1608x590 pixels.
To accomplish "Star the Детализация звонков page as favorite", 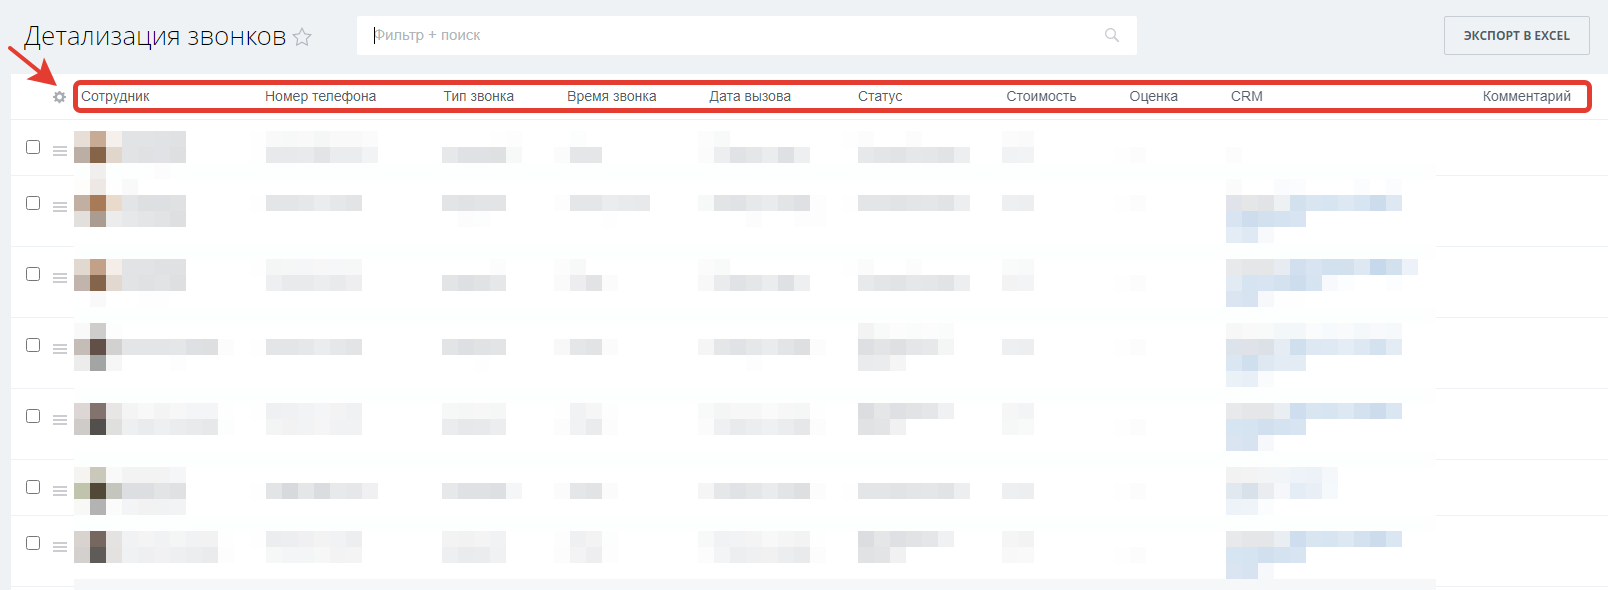I will pyautogui.click(x=302, y=37).
